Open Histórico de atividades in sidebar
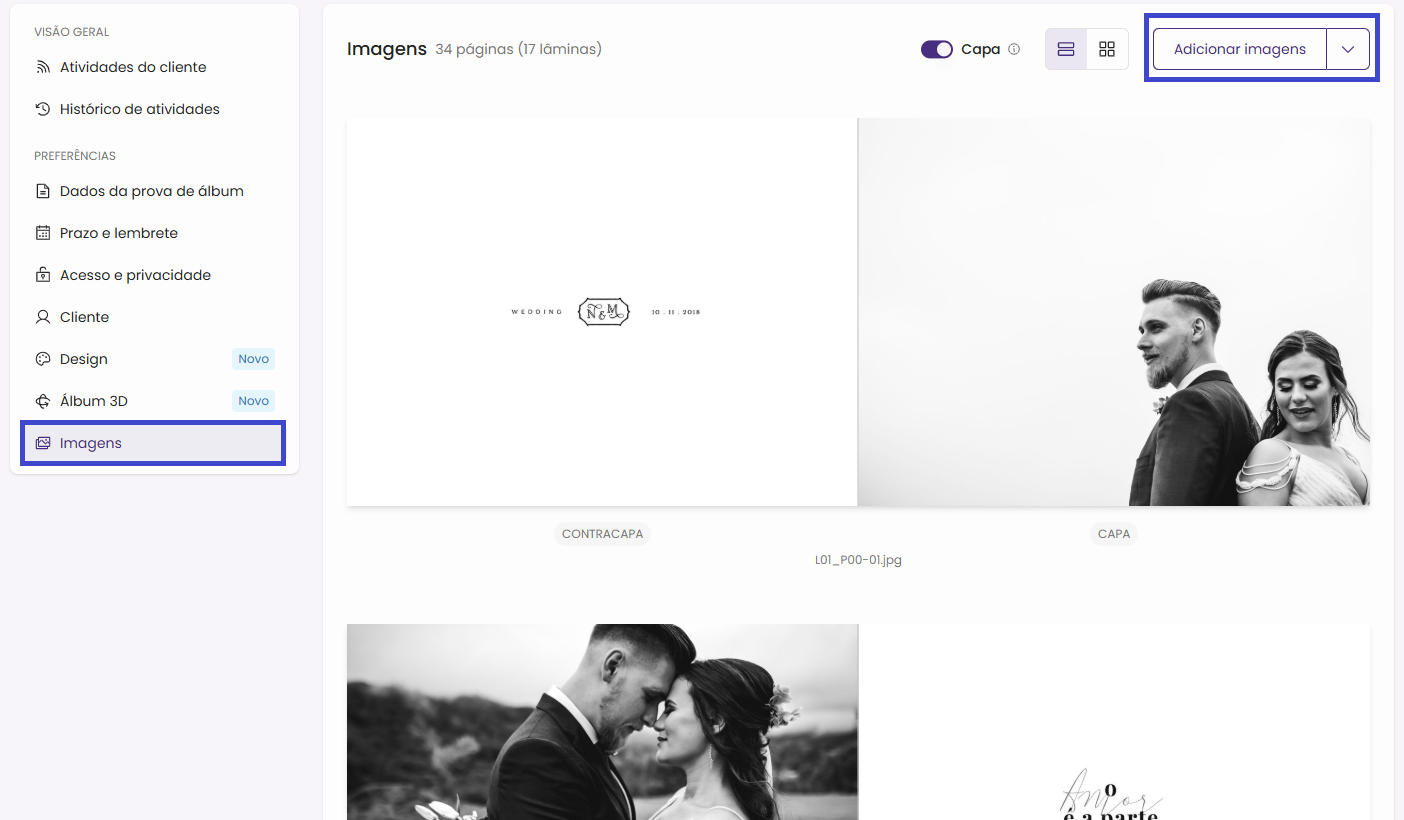This screenshot has height=820, width=1404. (x=139, y=109)
